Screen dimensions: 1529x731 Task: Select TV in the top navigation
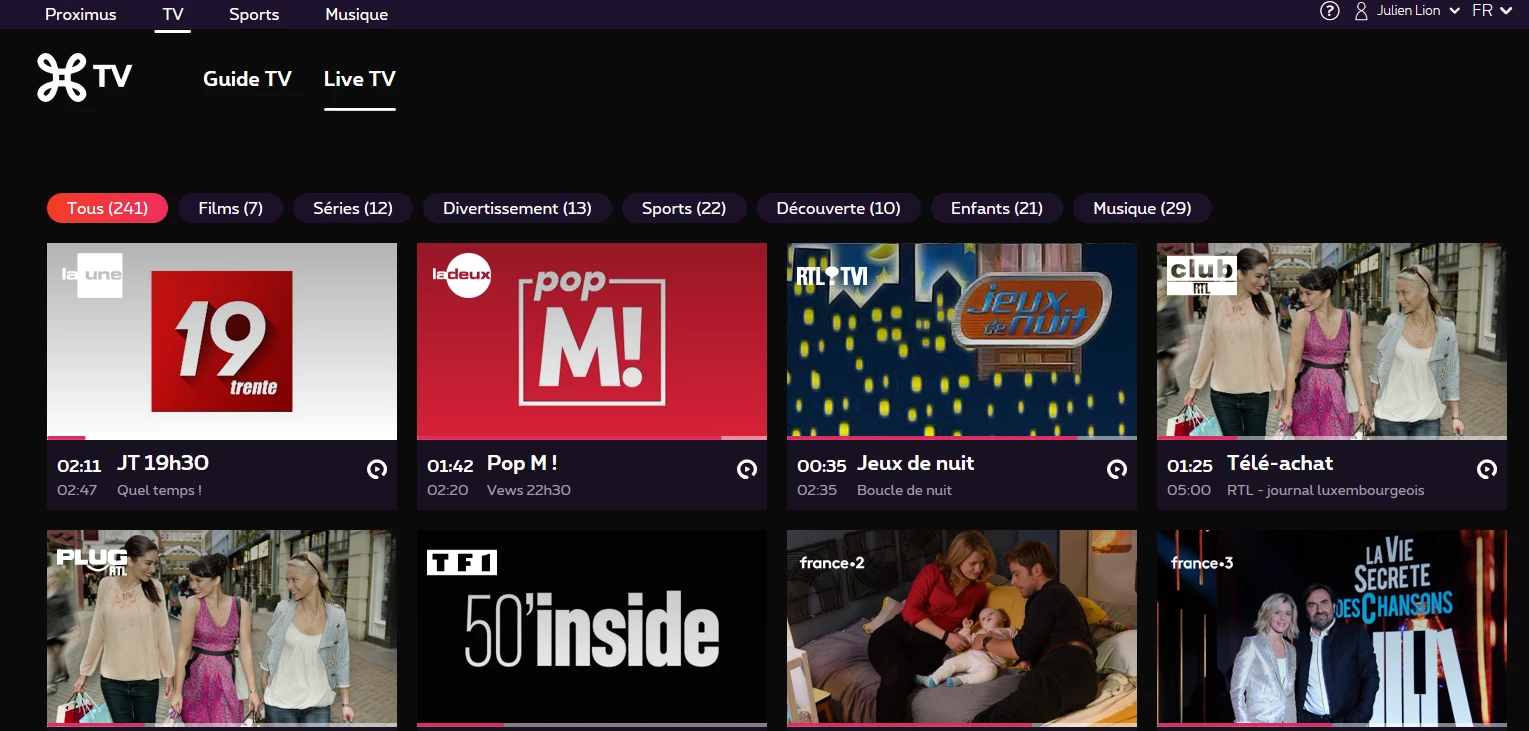click(173, 14)
